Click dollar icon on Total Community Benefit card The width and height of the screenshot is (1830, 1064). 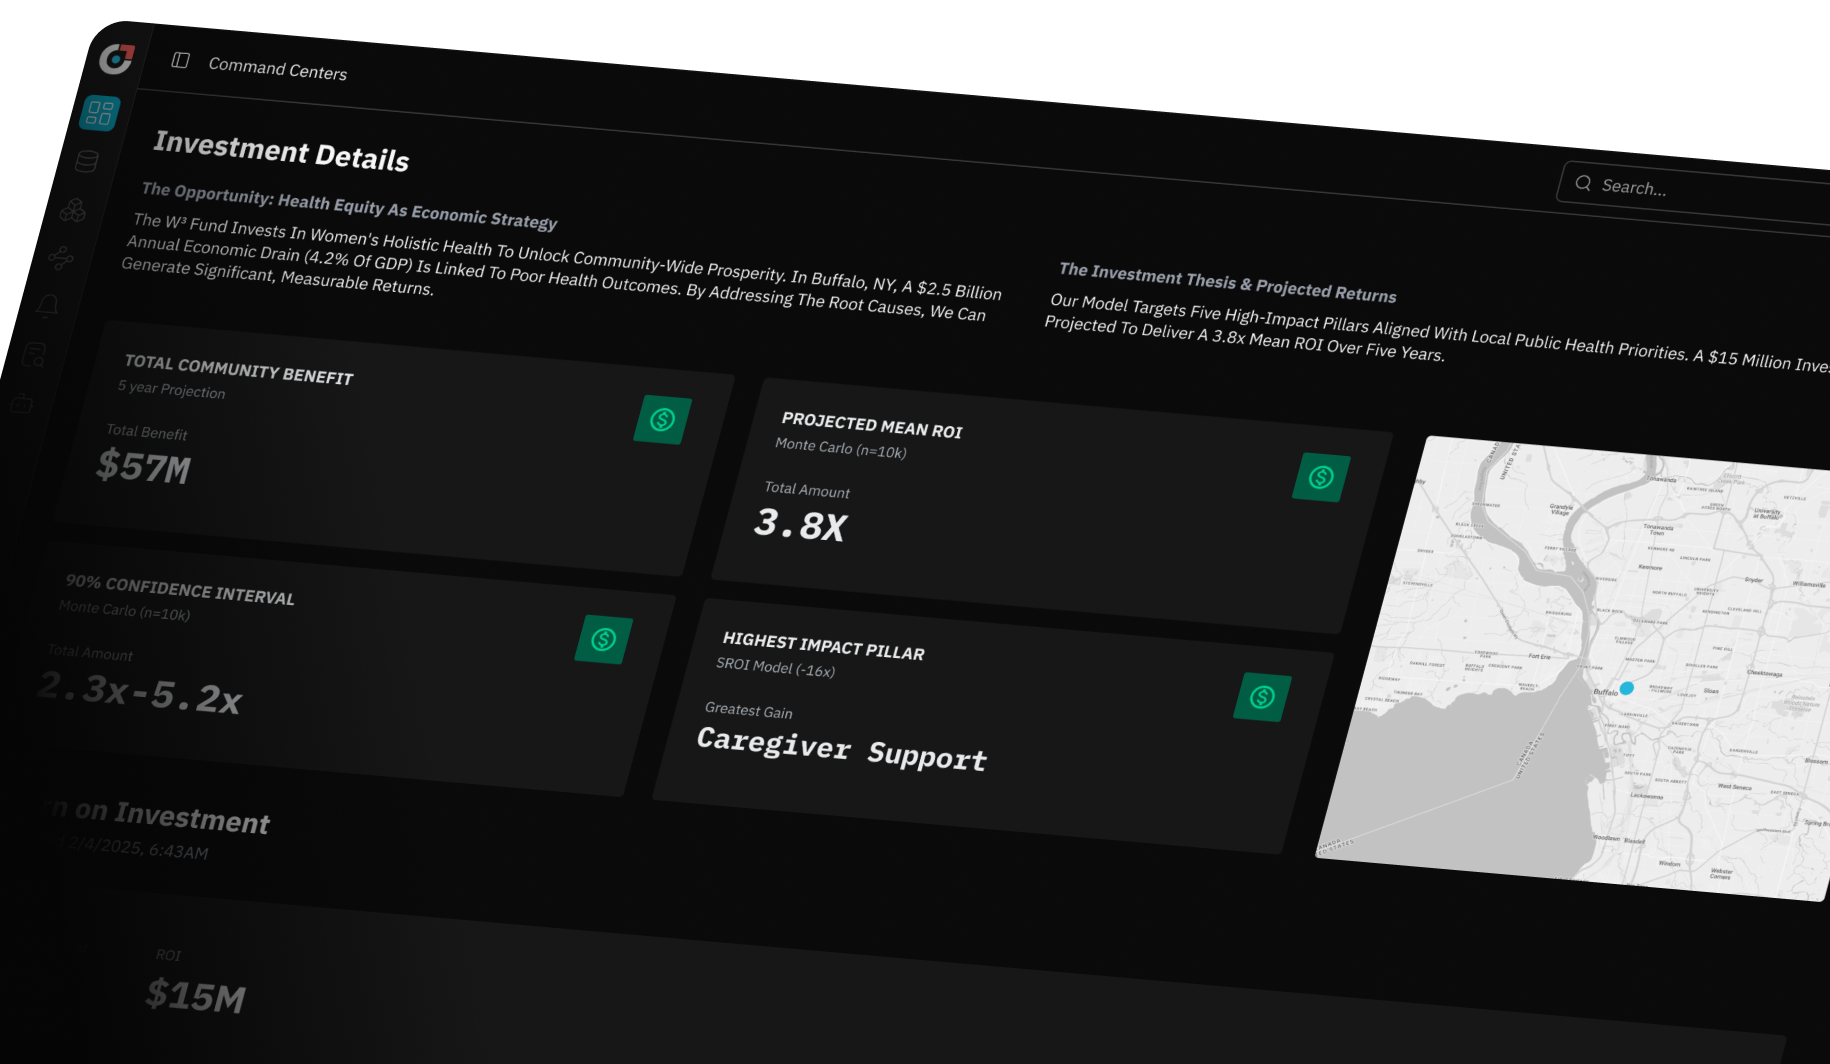click(662, 419)
